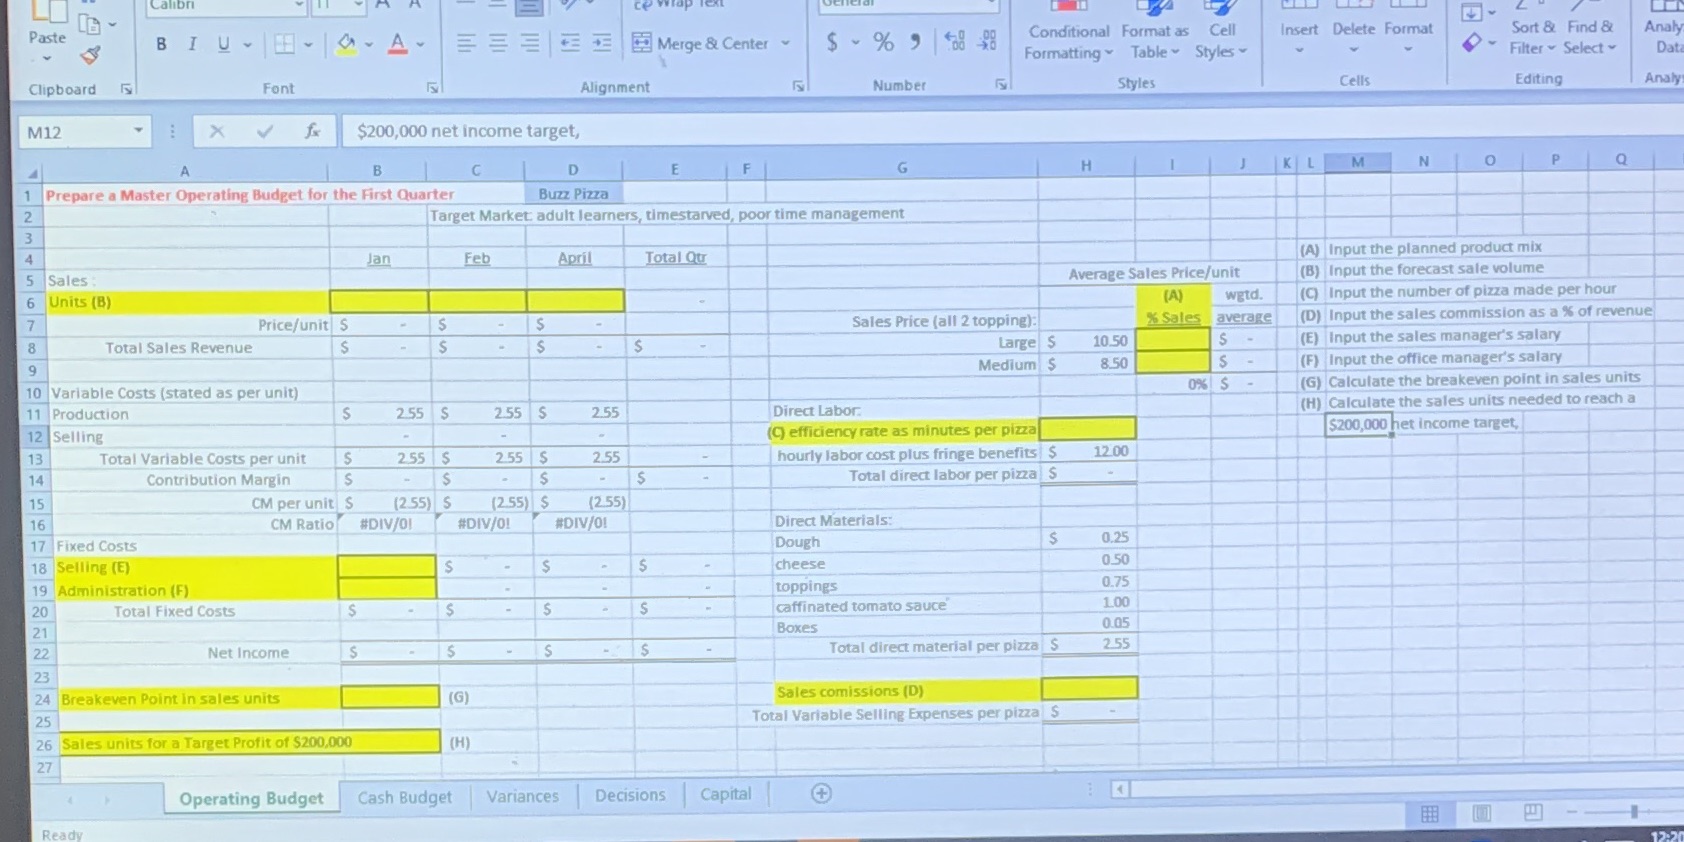Decrease decimal places
The image size is (1684, 842).
987,41
